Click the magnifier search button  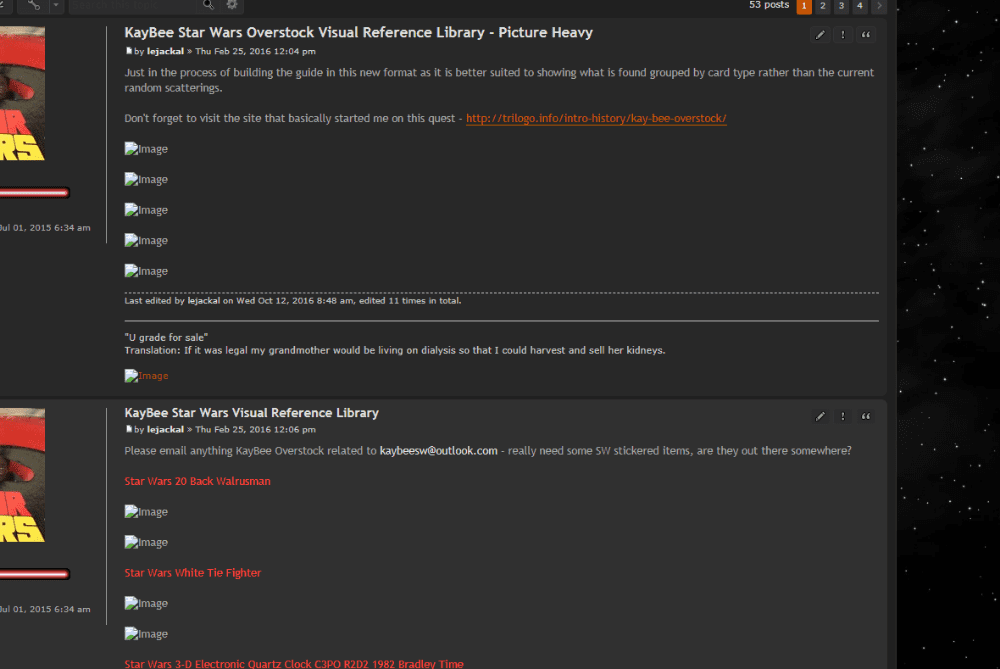pyautogui.click(x=208, y=5)
